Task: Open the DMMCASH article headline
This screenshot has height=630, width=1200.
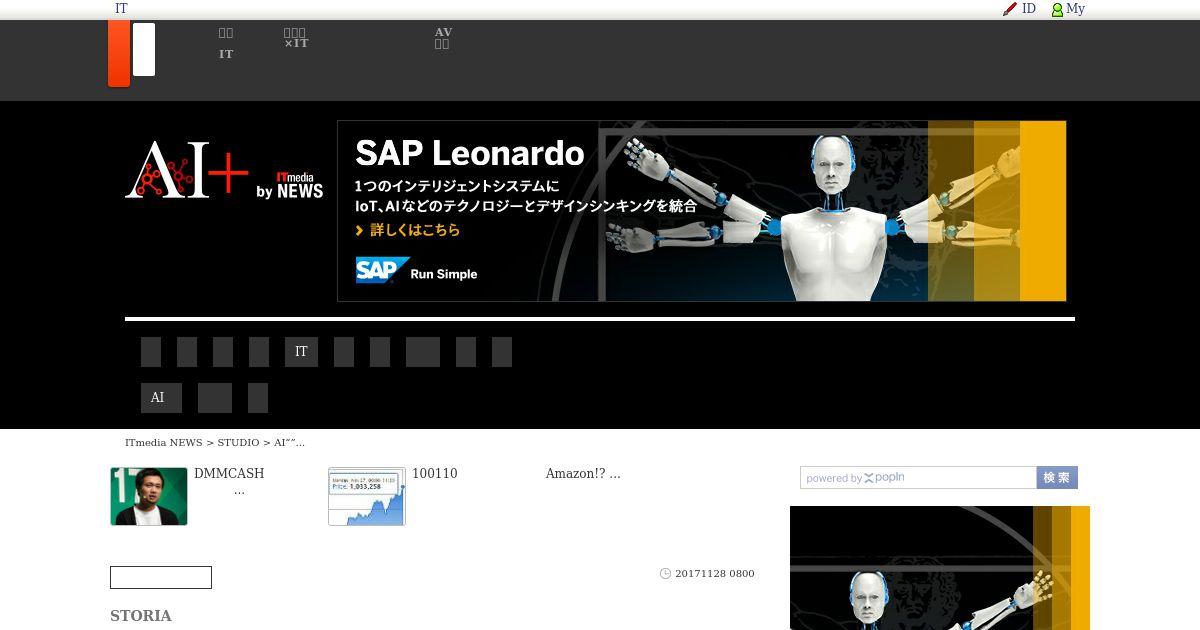Action: [229, 482]
